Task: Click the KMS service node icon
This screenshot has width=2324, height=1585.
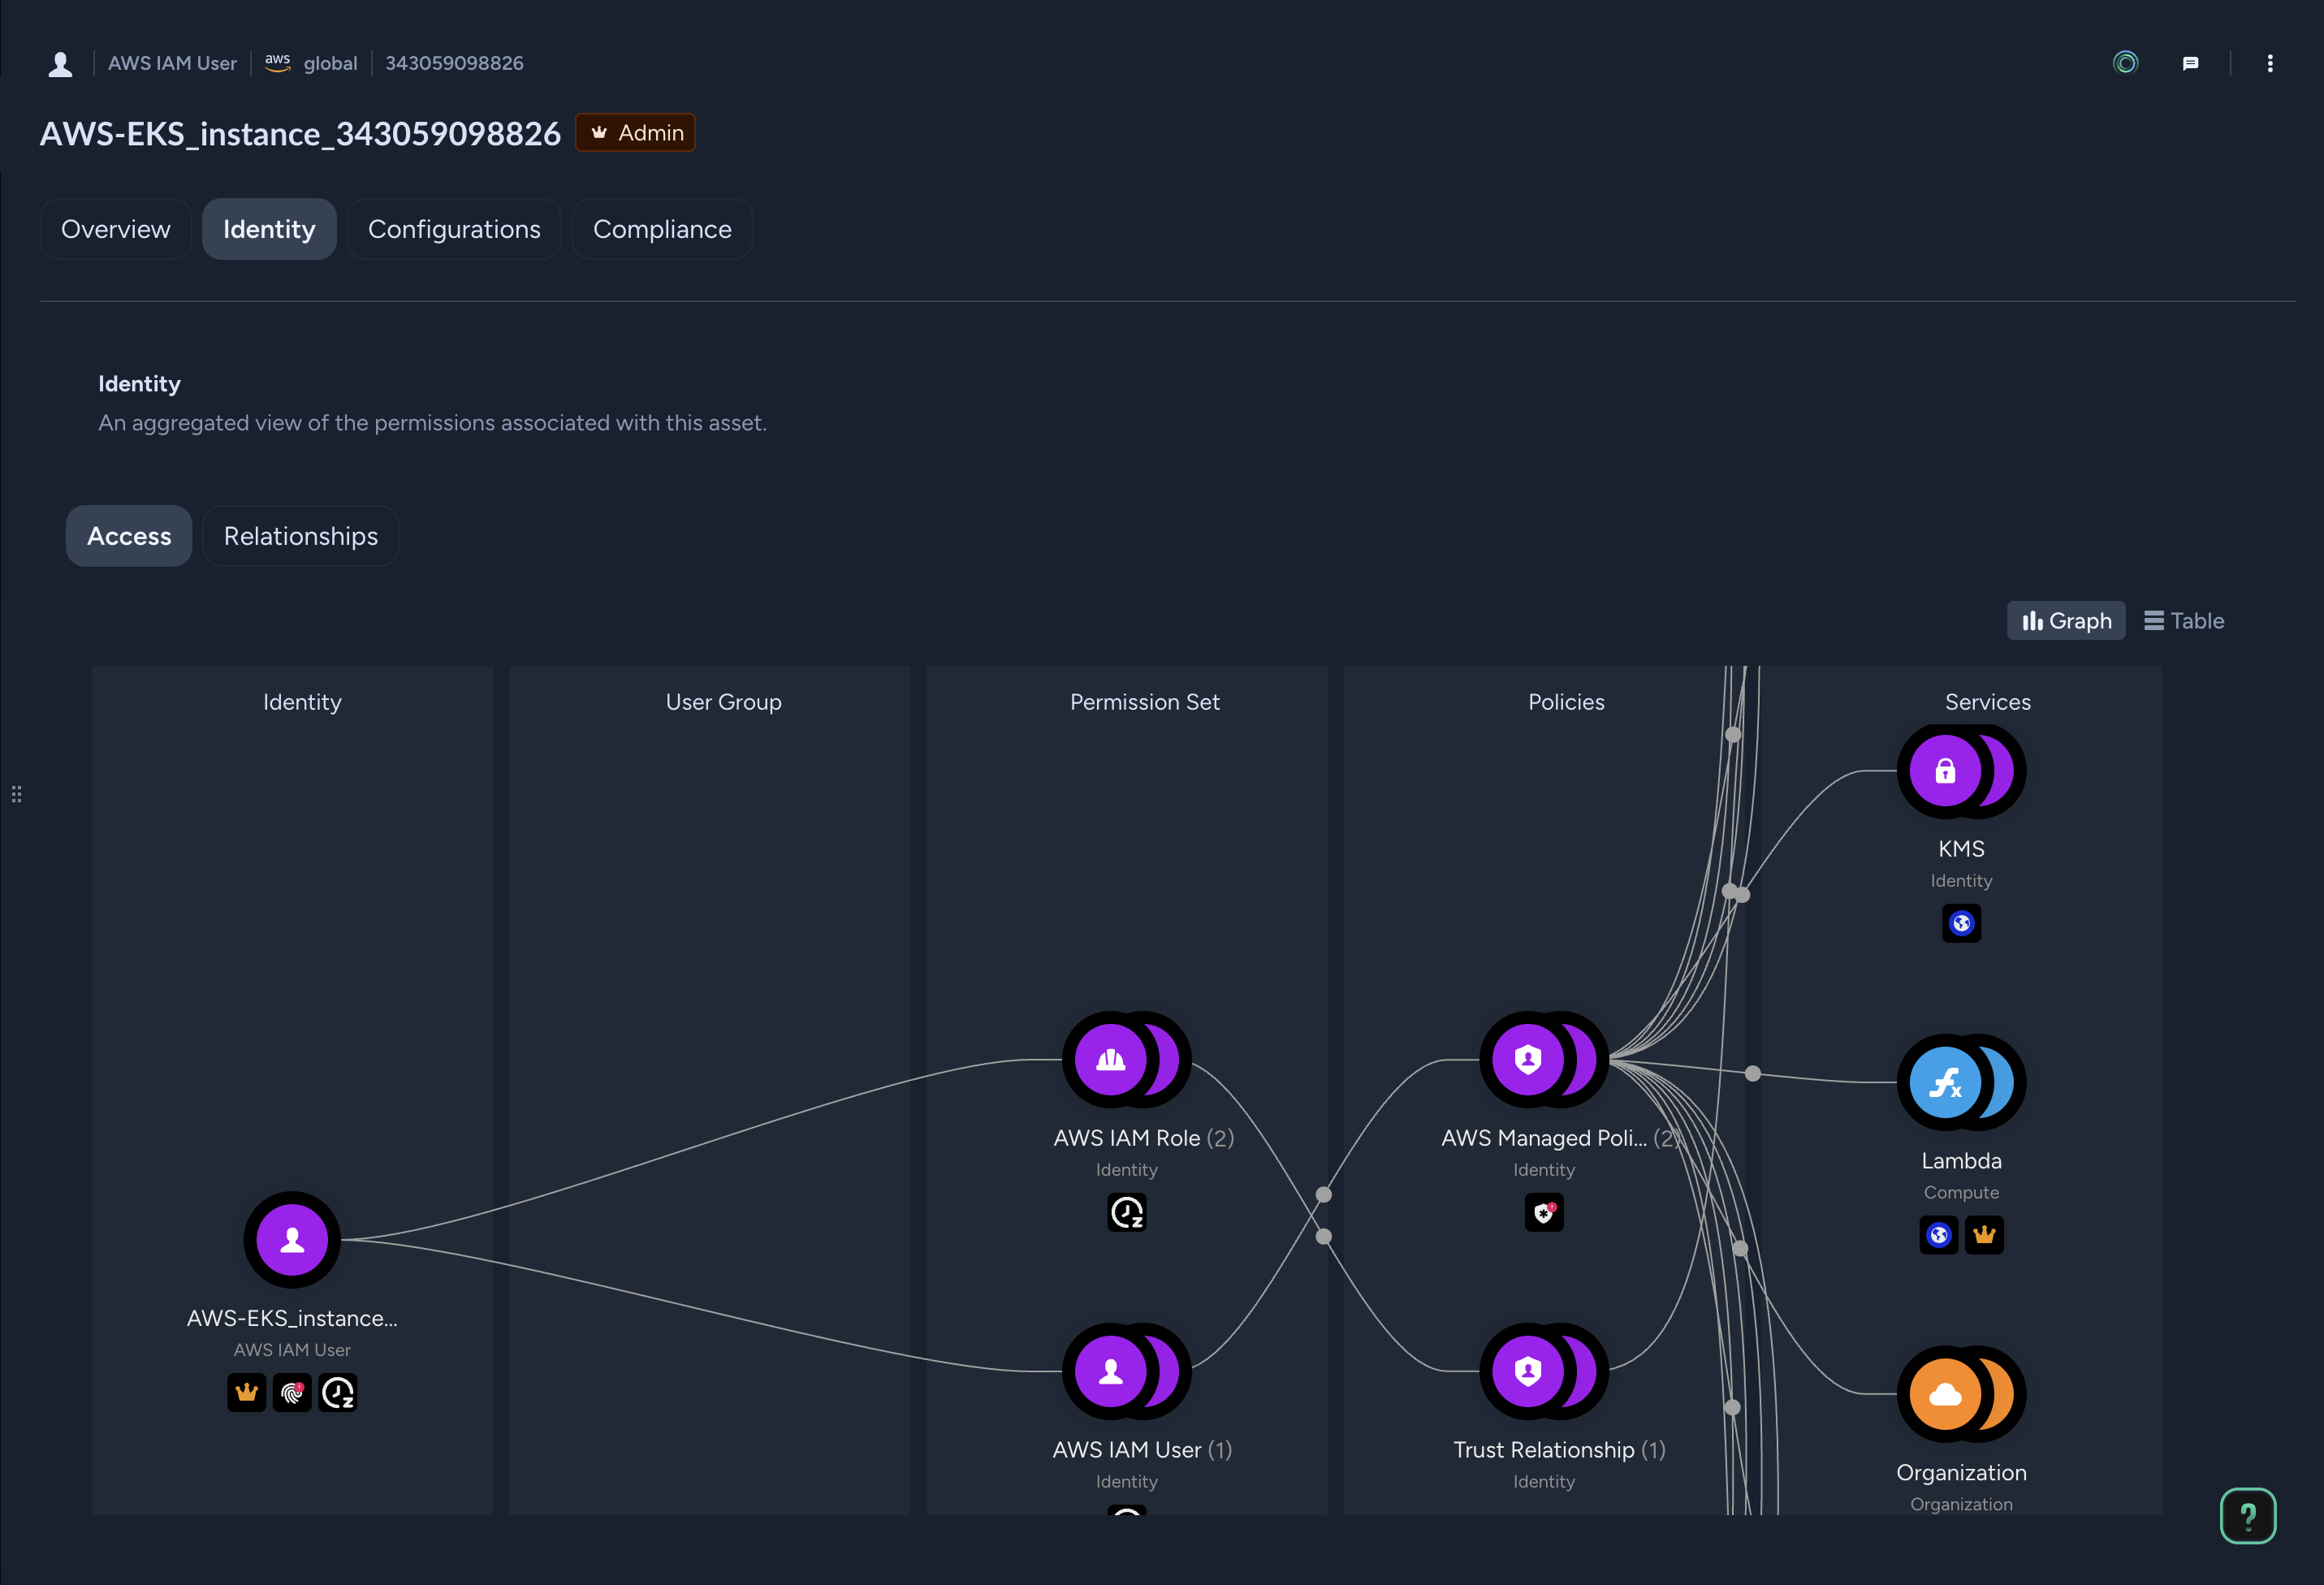Action: (1945, 771)
